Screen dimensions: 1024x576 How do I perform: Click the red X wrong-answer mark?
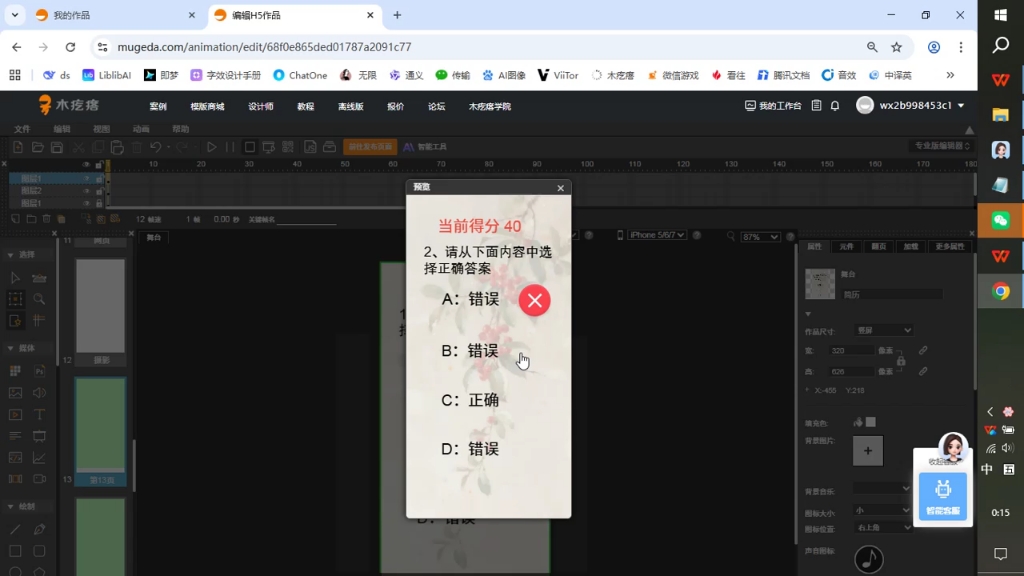534,300
